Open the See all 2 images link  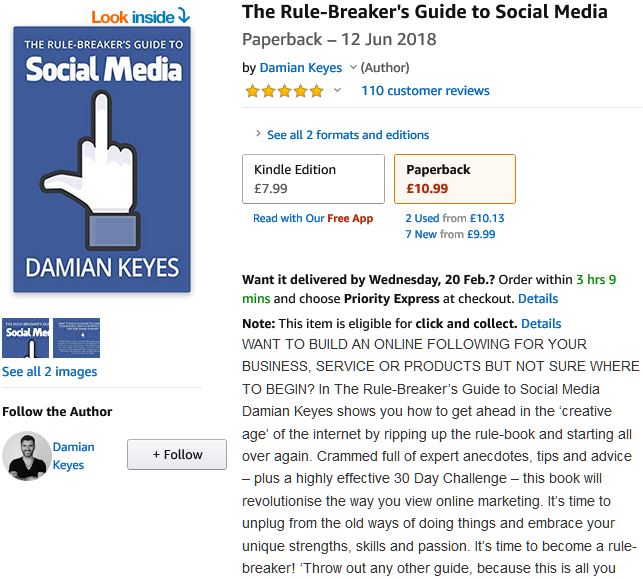click(50, 372)
